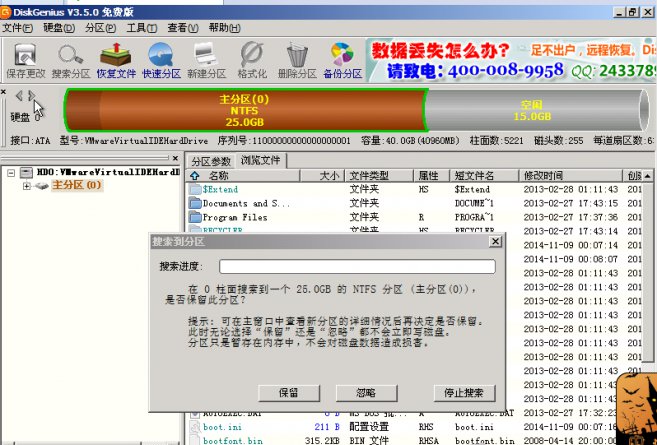The image size is (657, 445).
Task: Select the 格式化 toolbar icon
Action: [x=252, y=60]
